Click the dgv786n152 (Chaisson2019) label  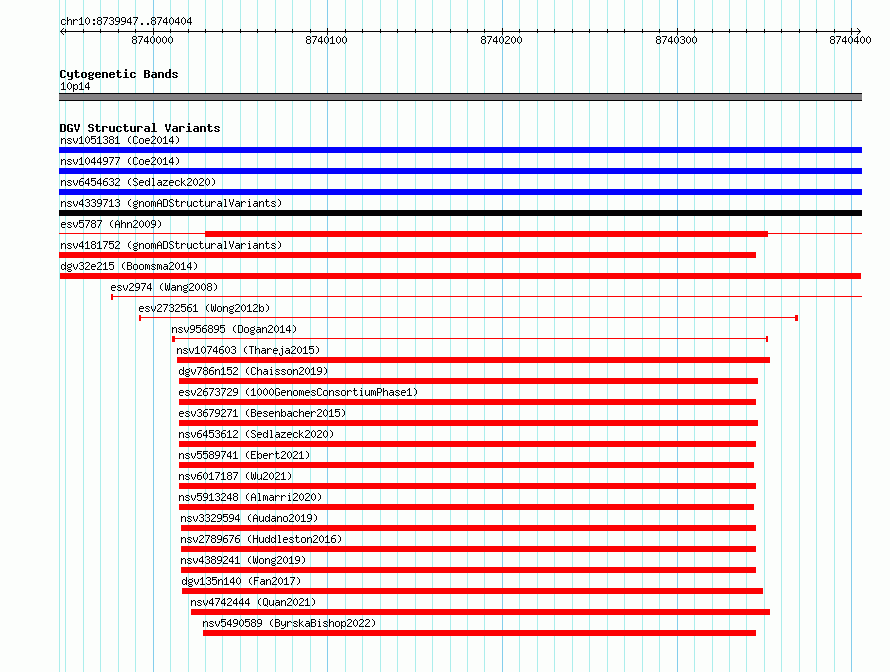click(253, 371)
